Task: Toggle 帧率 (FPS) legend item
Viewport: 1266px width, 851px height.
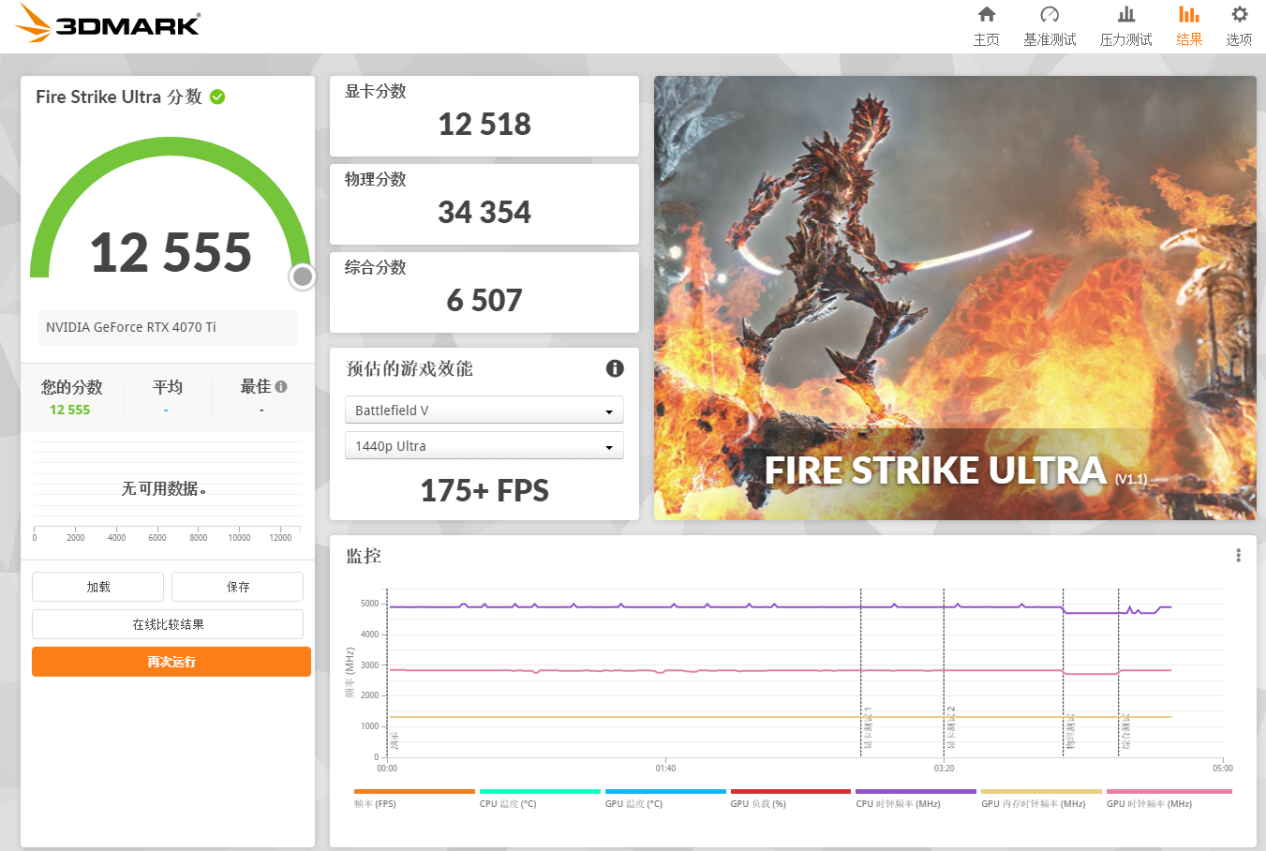Action: click(x=414, y=798)
